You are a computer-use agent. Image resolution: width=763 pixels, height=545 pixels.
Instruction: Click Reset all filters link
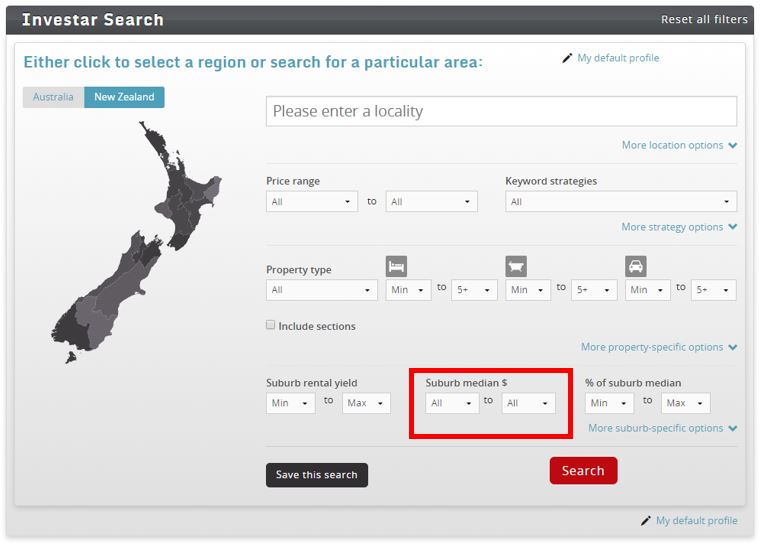704,19
